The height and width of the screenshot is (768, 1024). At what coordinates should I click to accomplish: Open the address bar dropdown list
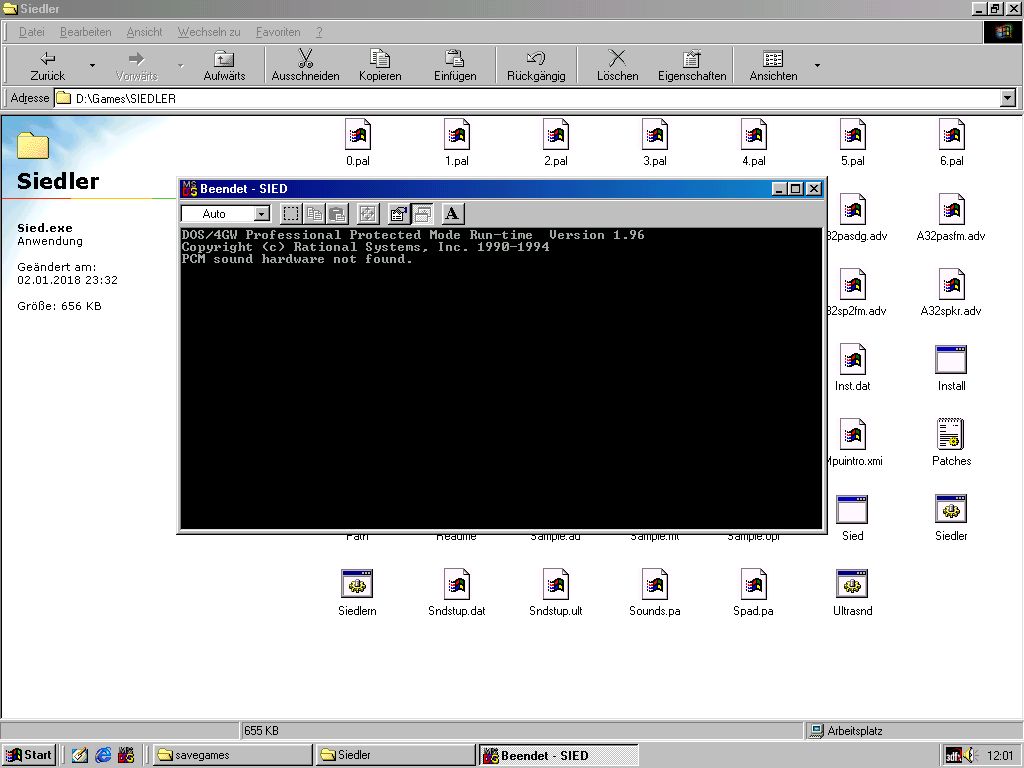(1008, 98)
